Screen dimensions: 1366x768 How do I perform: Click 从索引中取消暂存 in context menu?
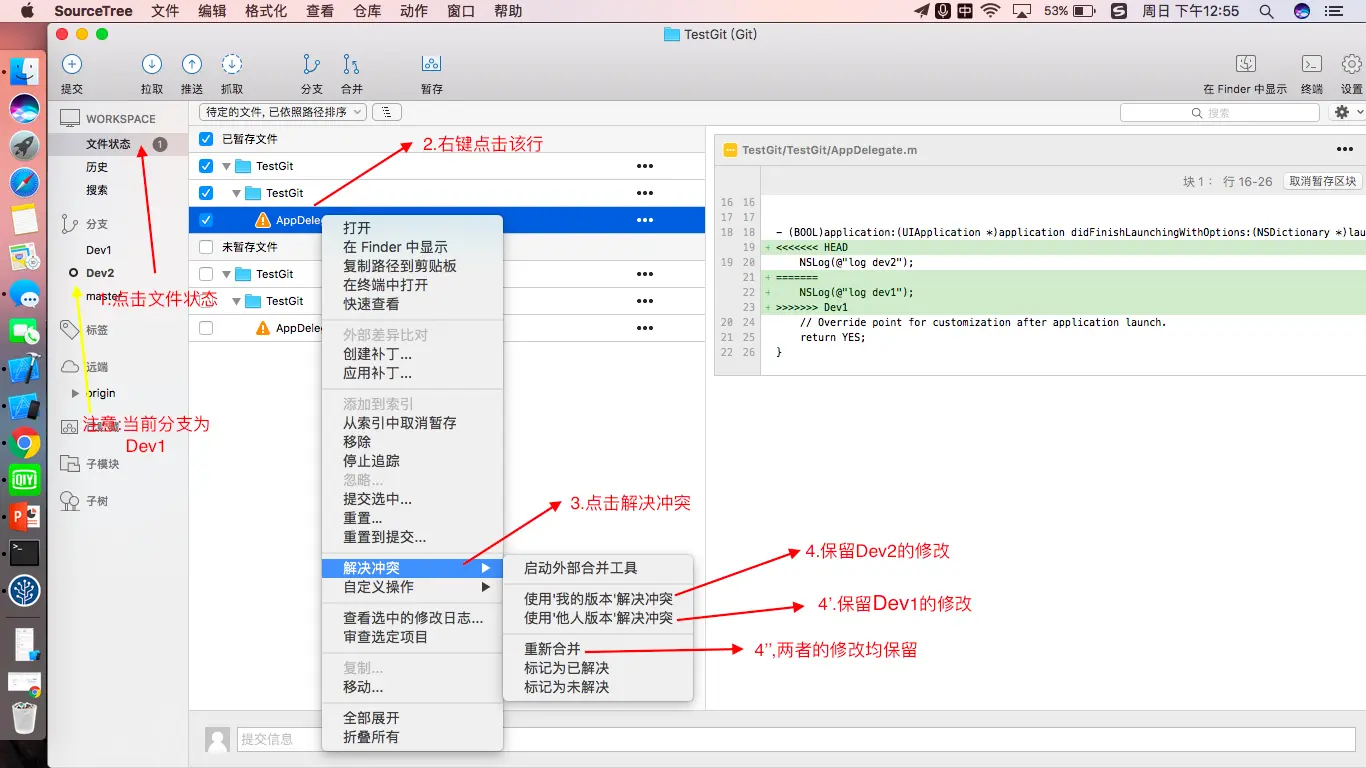pyautogui.click(x=412, y=423)
